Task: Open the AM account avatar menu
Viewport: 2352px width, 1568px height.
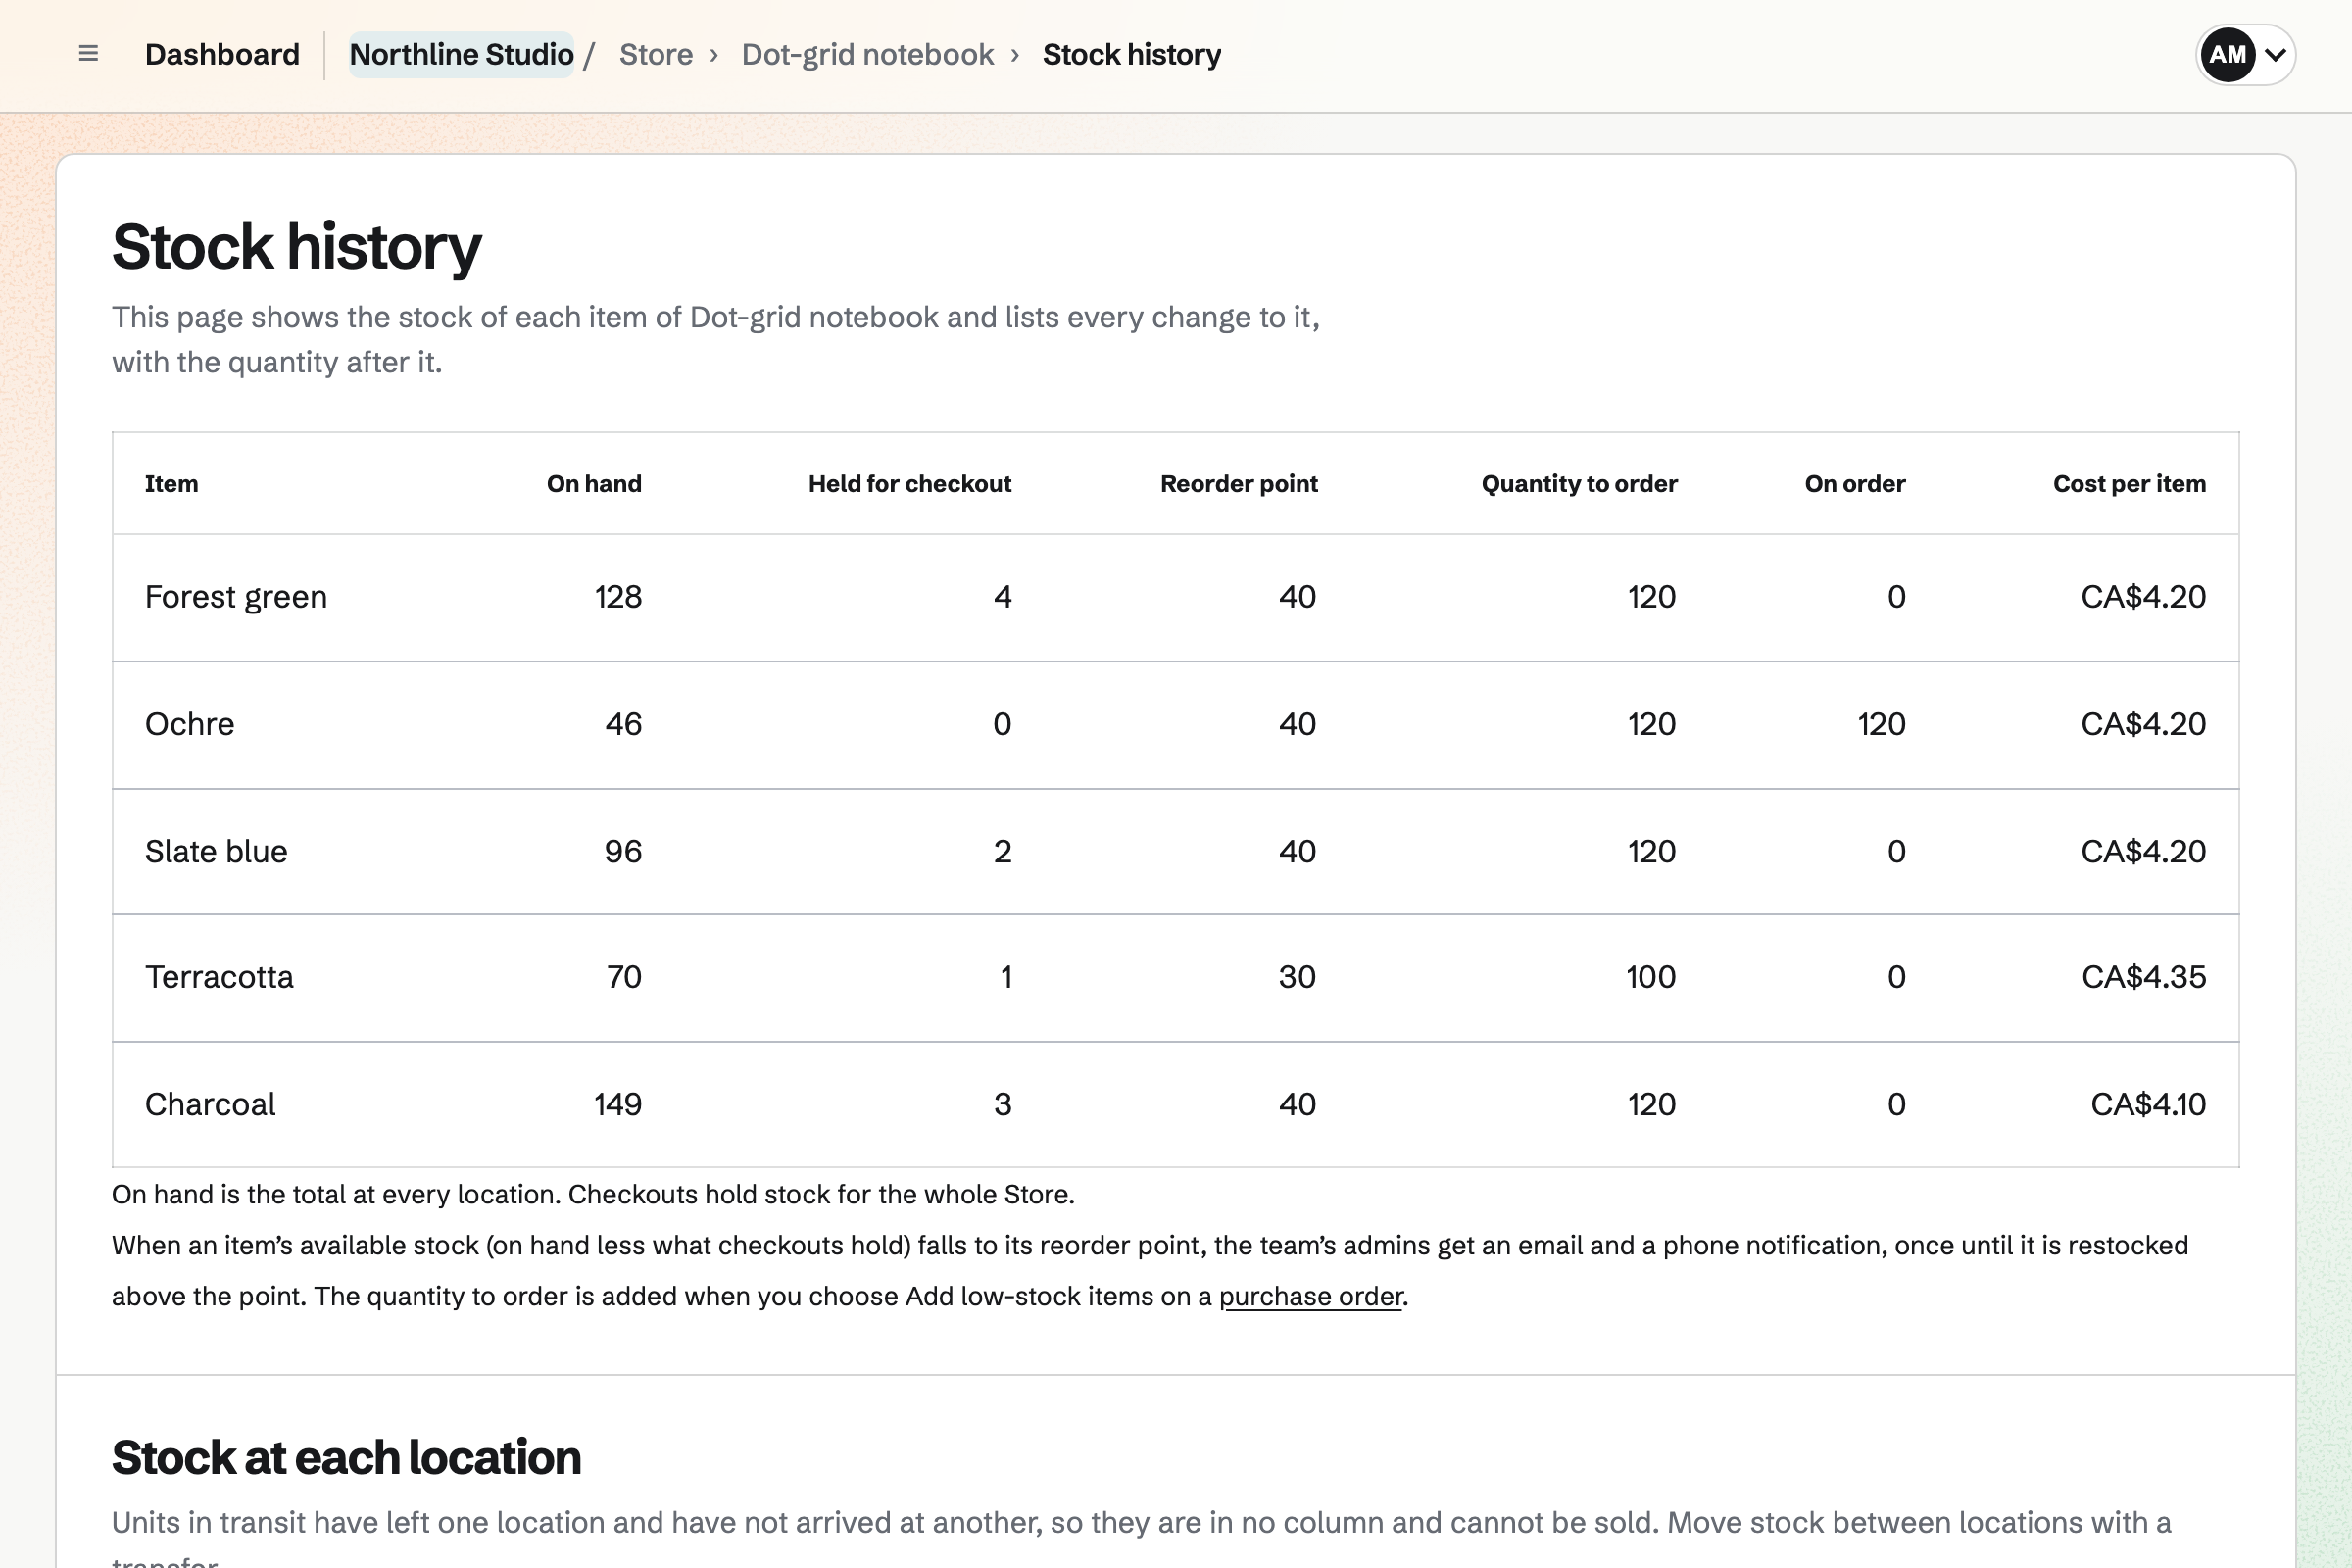Action: pos(2245,55)
